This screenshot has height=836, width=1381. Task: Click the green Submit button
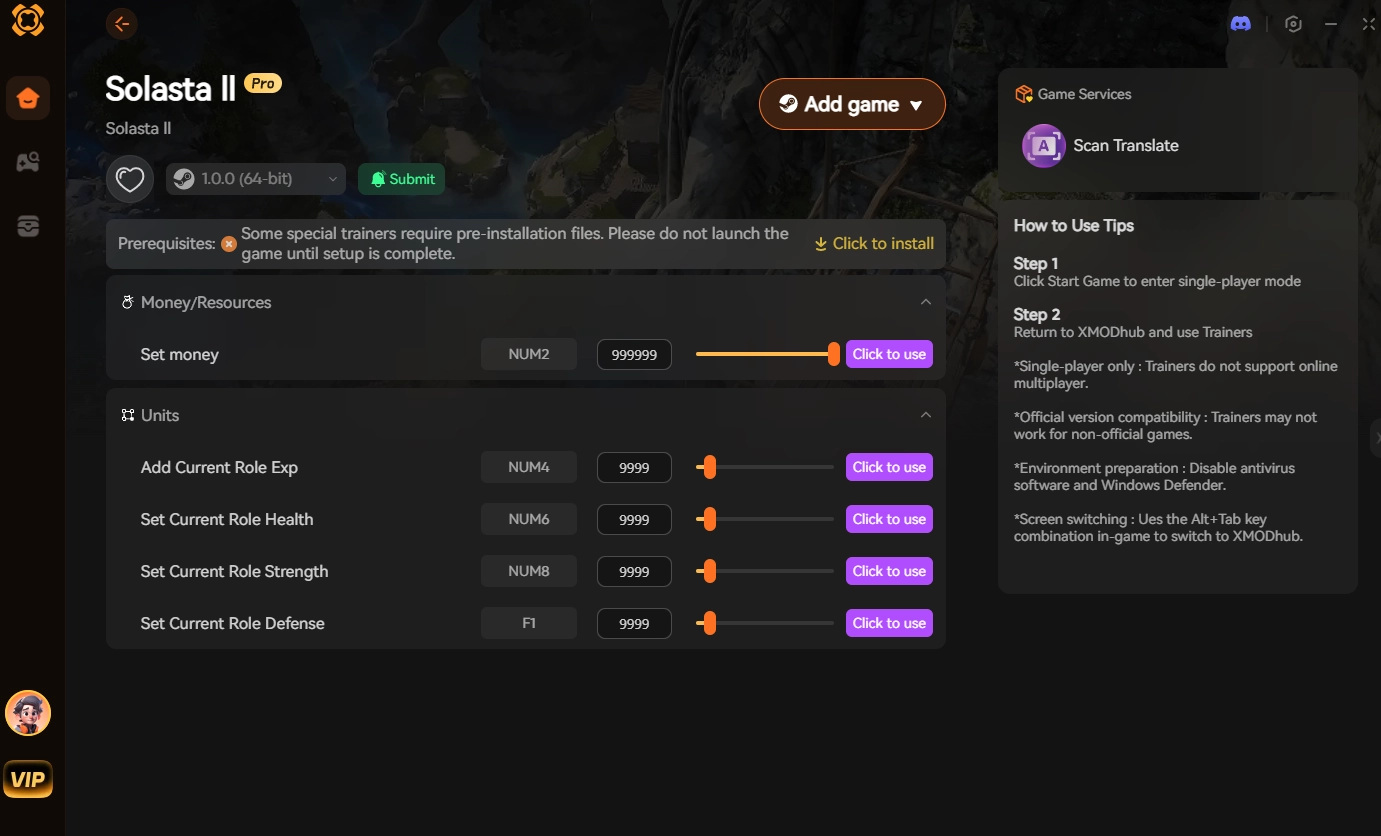(402, 179)
